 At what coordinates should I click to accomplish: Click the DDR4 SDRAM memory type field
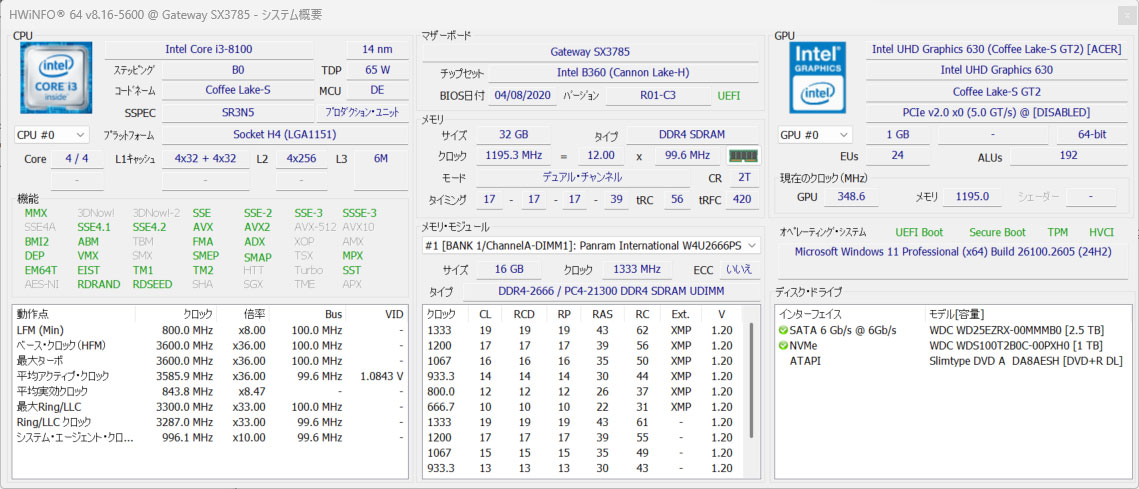[692, 135]
